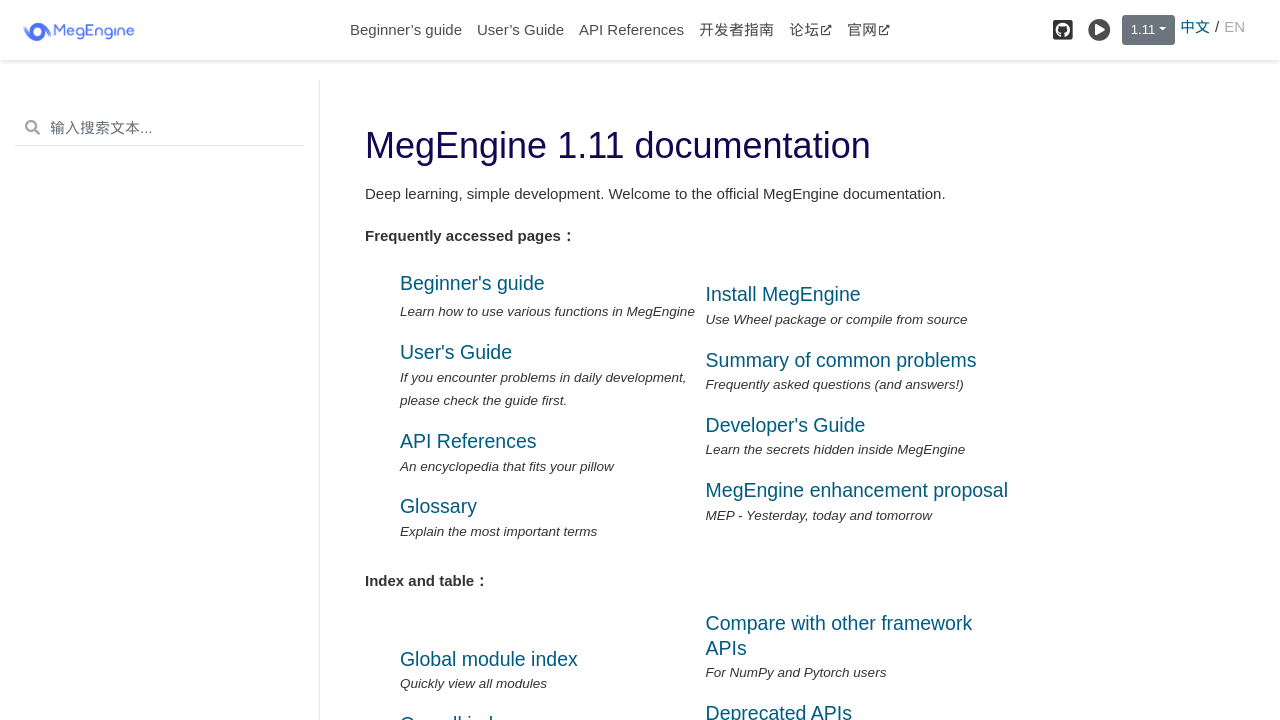The width and height of the screenshot is (1280, 720).
Task: Open the 1.11 version dropdown
Action: pyautogui.click(x=1148, y=30)
